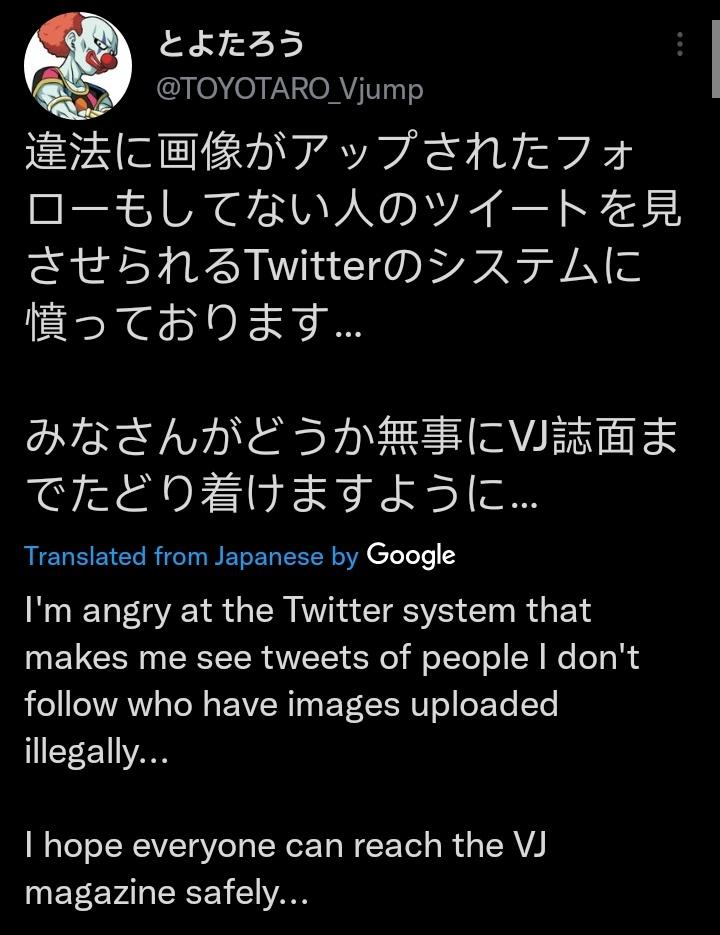This screenshot has width=720, height=935.
Task: Open the @TOYOTARO_Vjump handle
Action: (290, 89)
